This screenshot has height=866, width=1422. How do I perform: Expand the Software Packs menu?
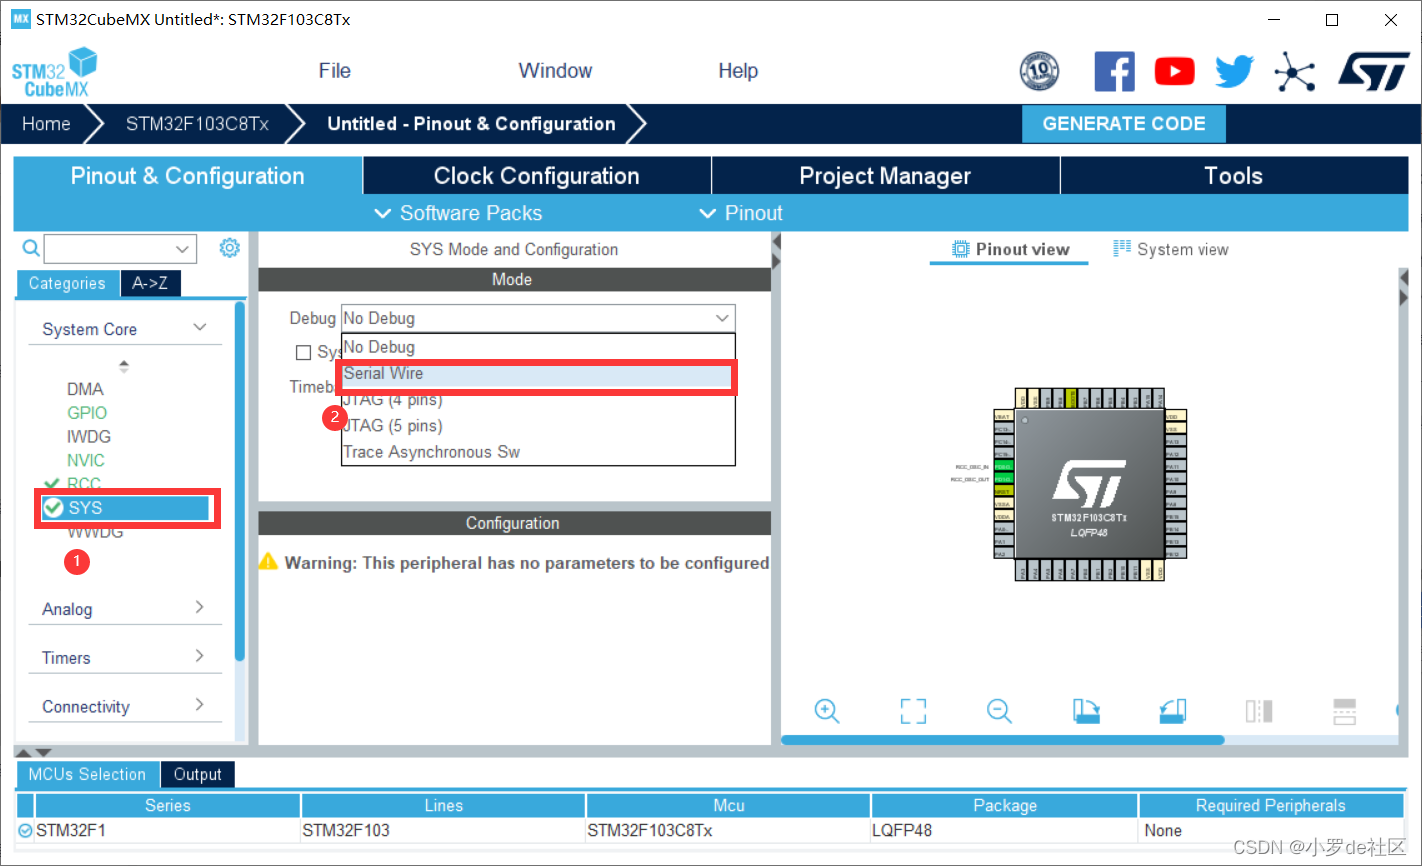458,213
